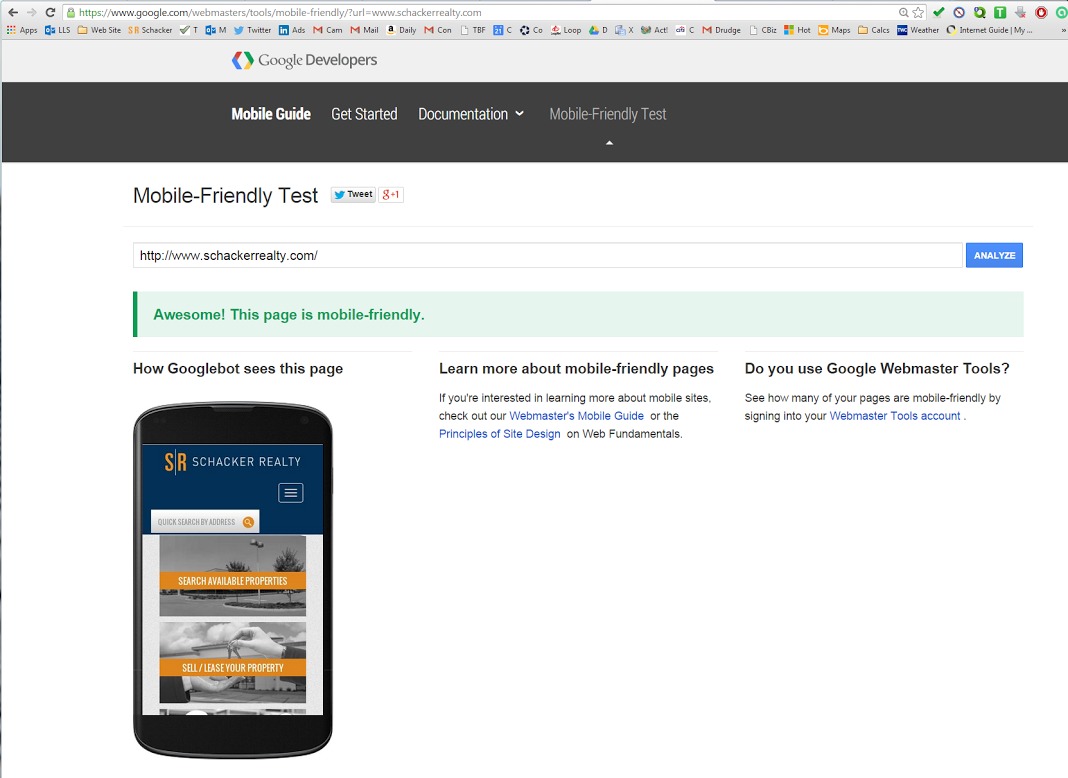Image resolution: width=1068 pixels, height=778 pixels.
Task: Open the LinkedIn Ads bookmark
Action: pyautogui.click(x=292, y=30)
